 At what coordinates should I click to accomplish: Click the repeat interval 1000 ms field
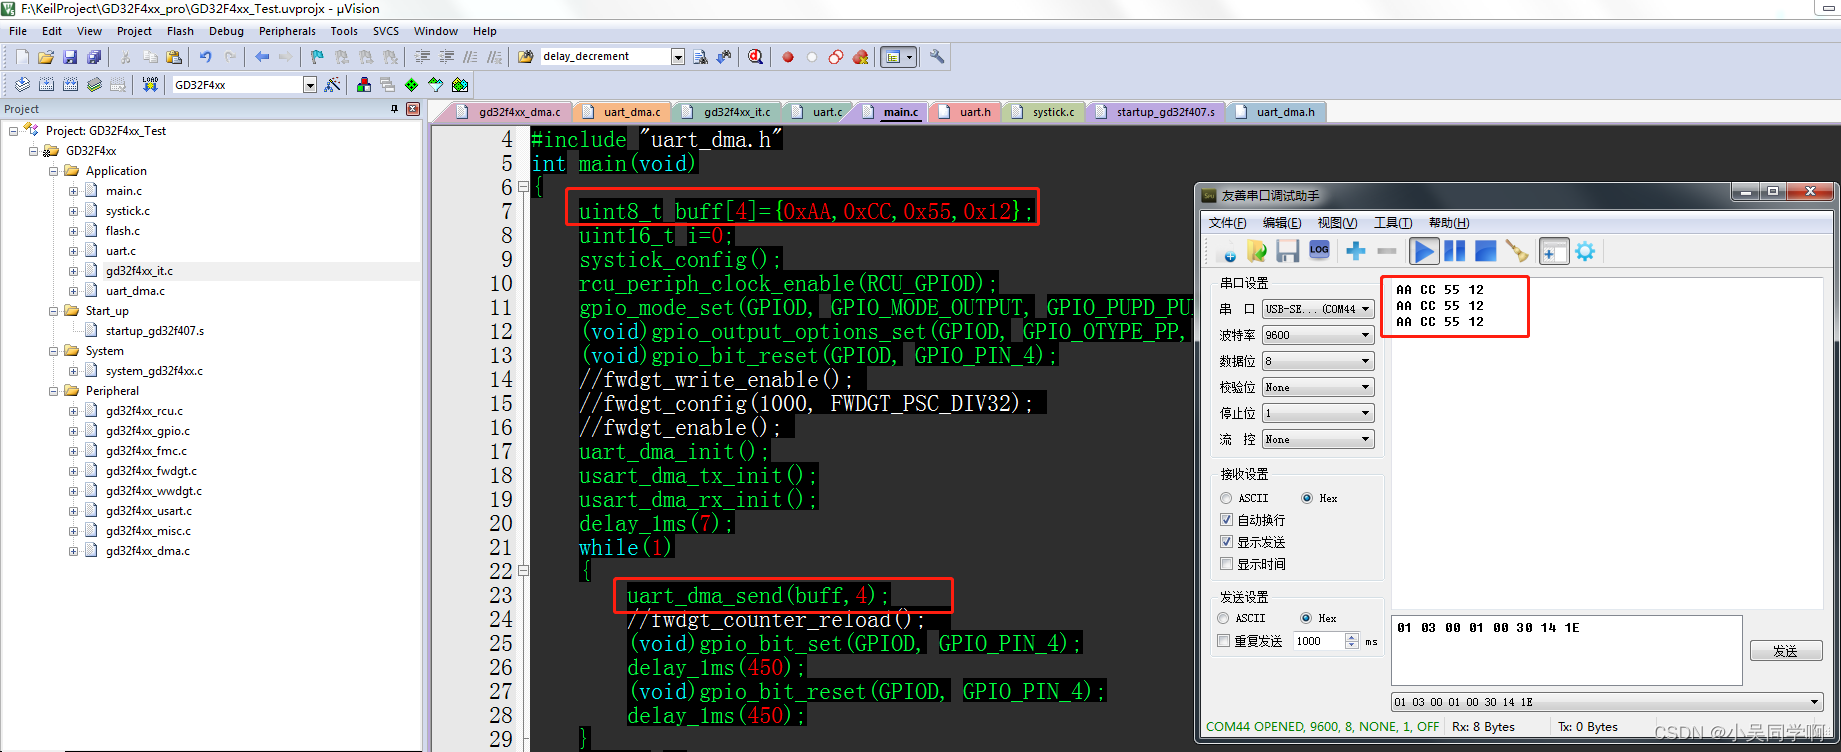pos(1319,641)
